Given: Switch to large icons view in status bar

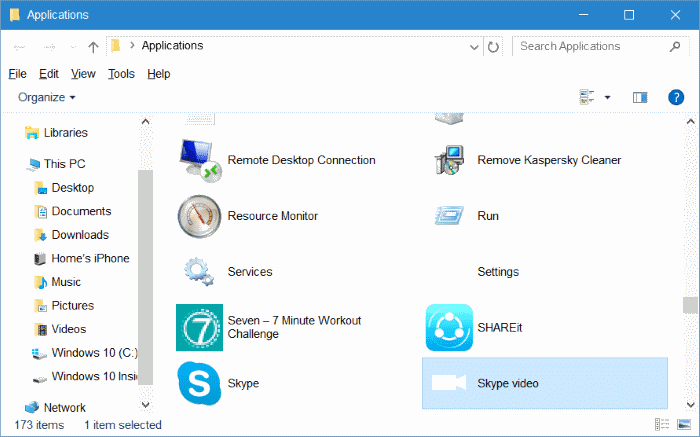Looking at the screenshot, I should [684, 424].
